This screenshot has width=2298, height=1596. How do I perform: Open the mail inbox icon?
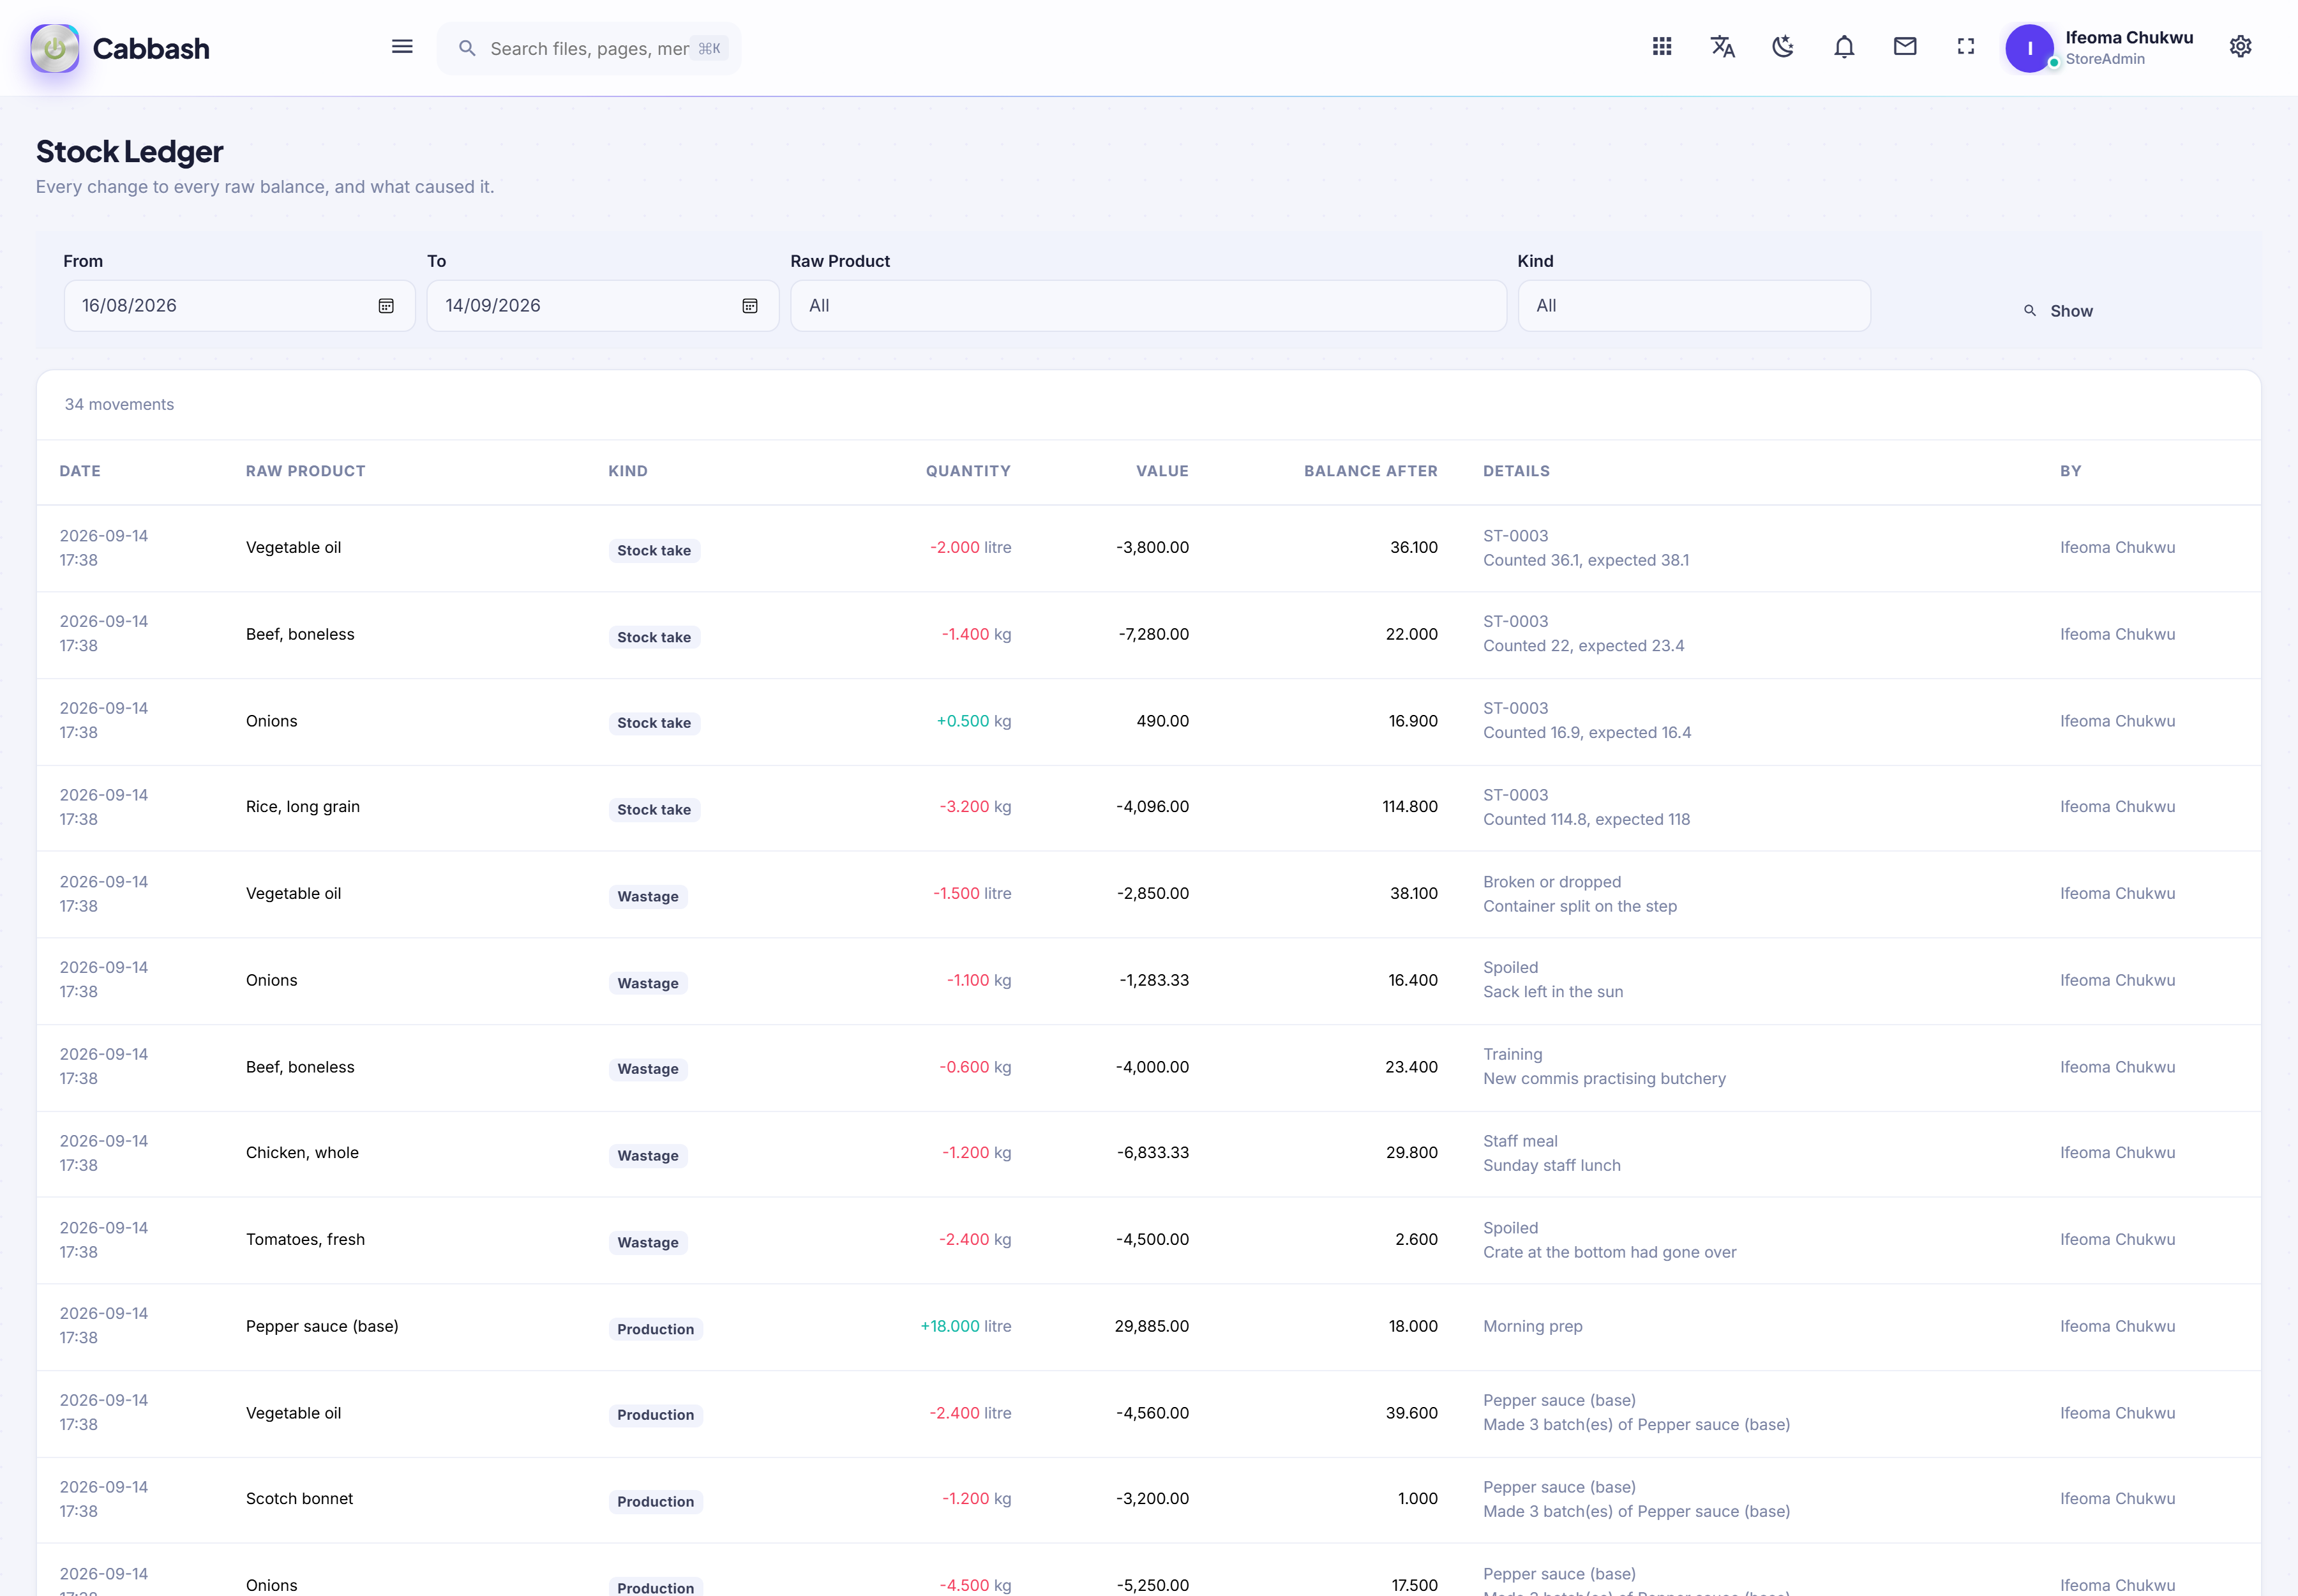point(1905,47)
